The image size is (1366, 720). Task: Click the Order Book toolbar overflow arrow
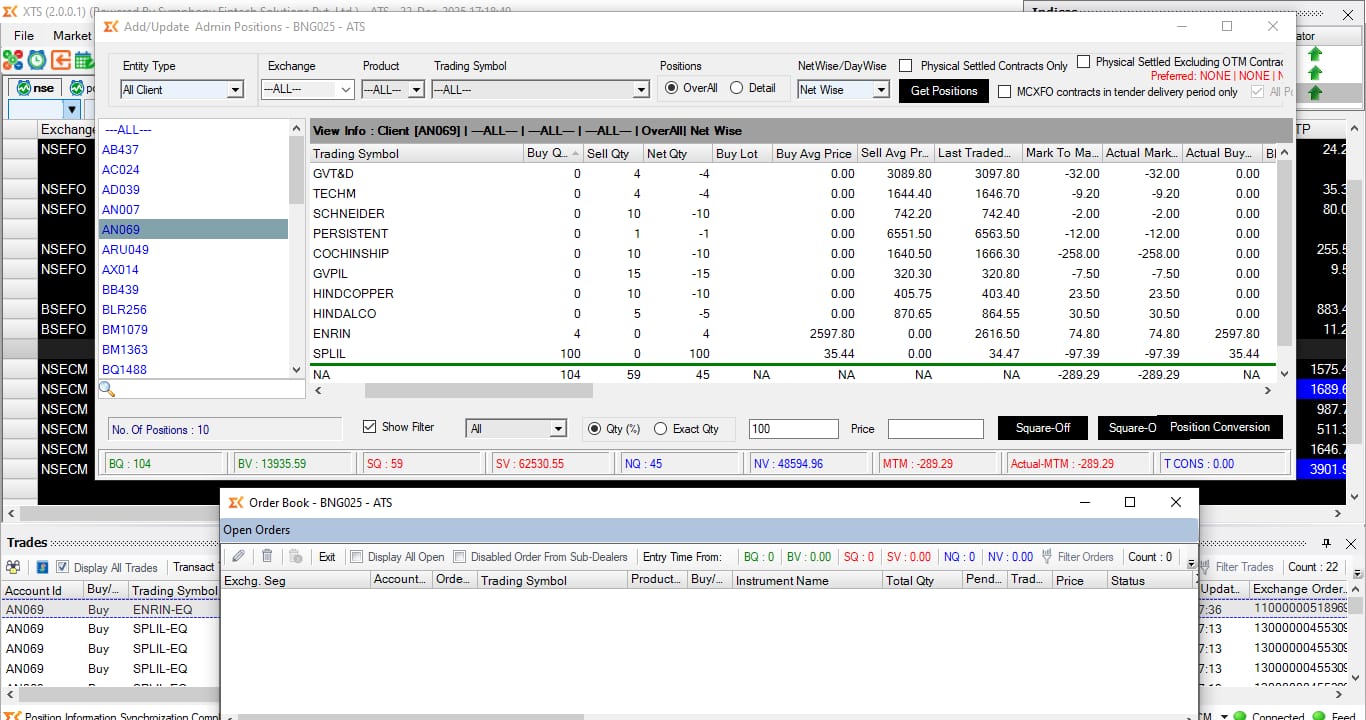pos(1191,564)
